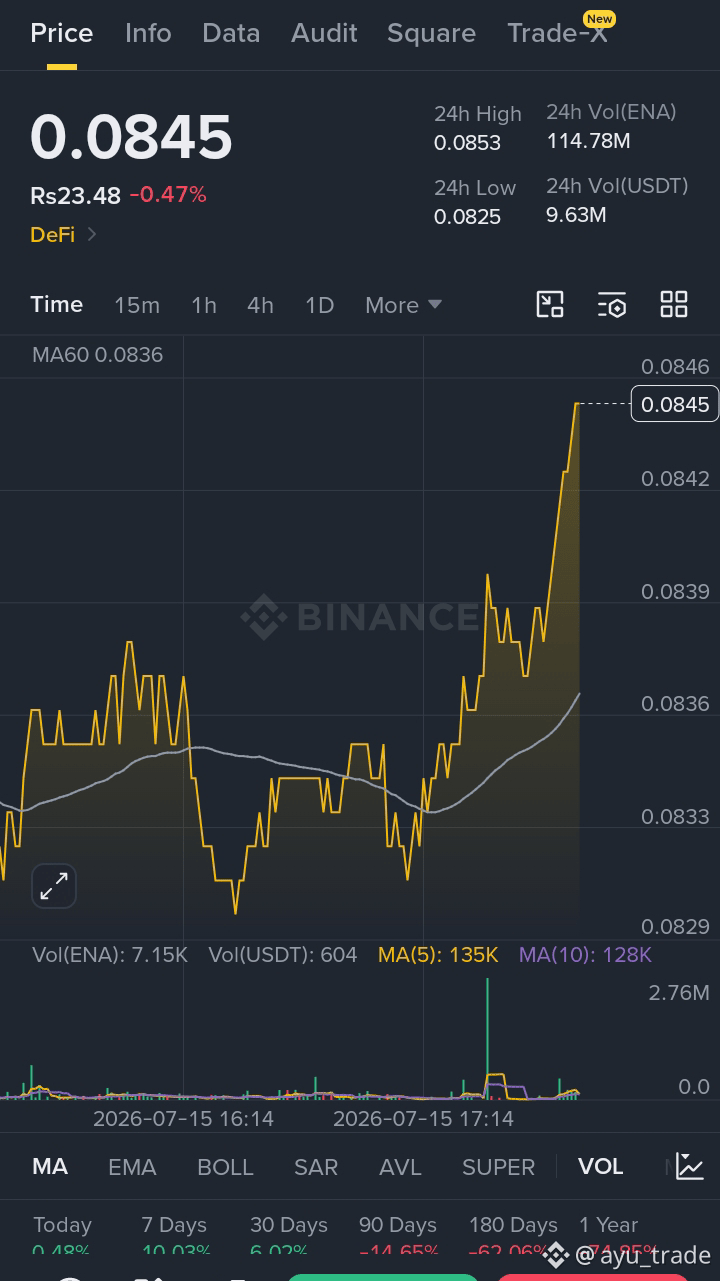Tap the Today performance label
Image resolution: width=720 pixels, height=1281 pixels.
point(62,1225)
